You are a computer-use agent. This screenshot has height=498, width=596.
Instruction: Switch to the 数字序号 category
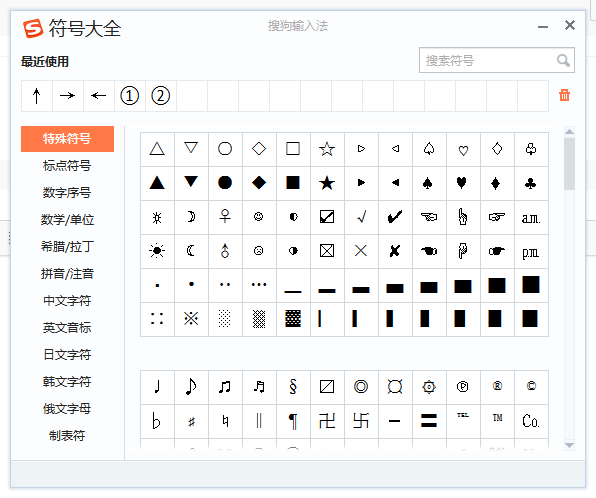pos(67,193)
